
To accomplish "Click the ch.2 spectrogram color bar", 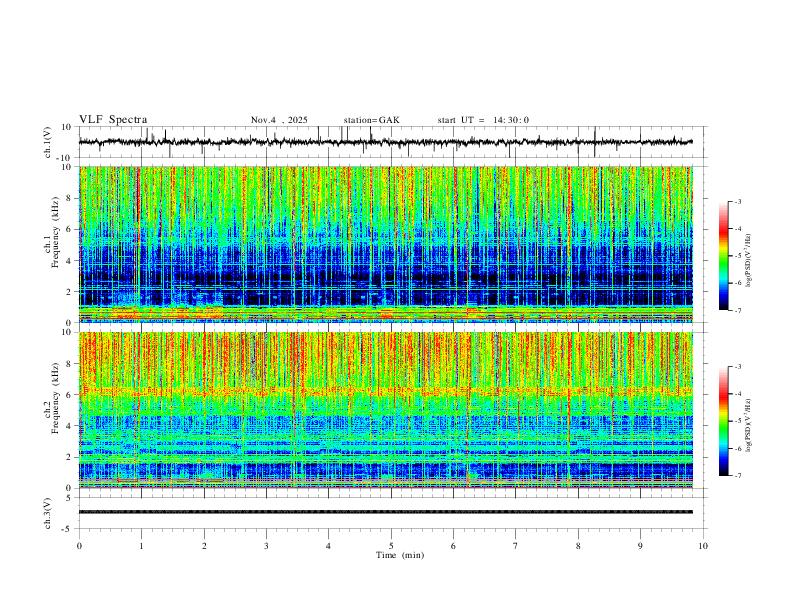I will 723,421.
